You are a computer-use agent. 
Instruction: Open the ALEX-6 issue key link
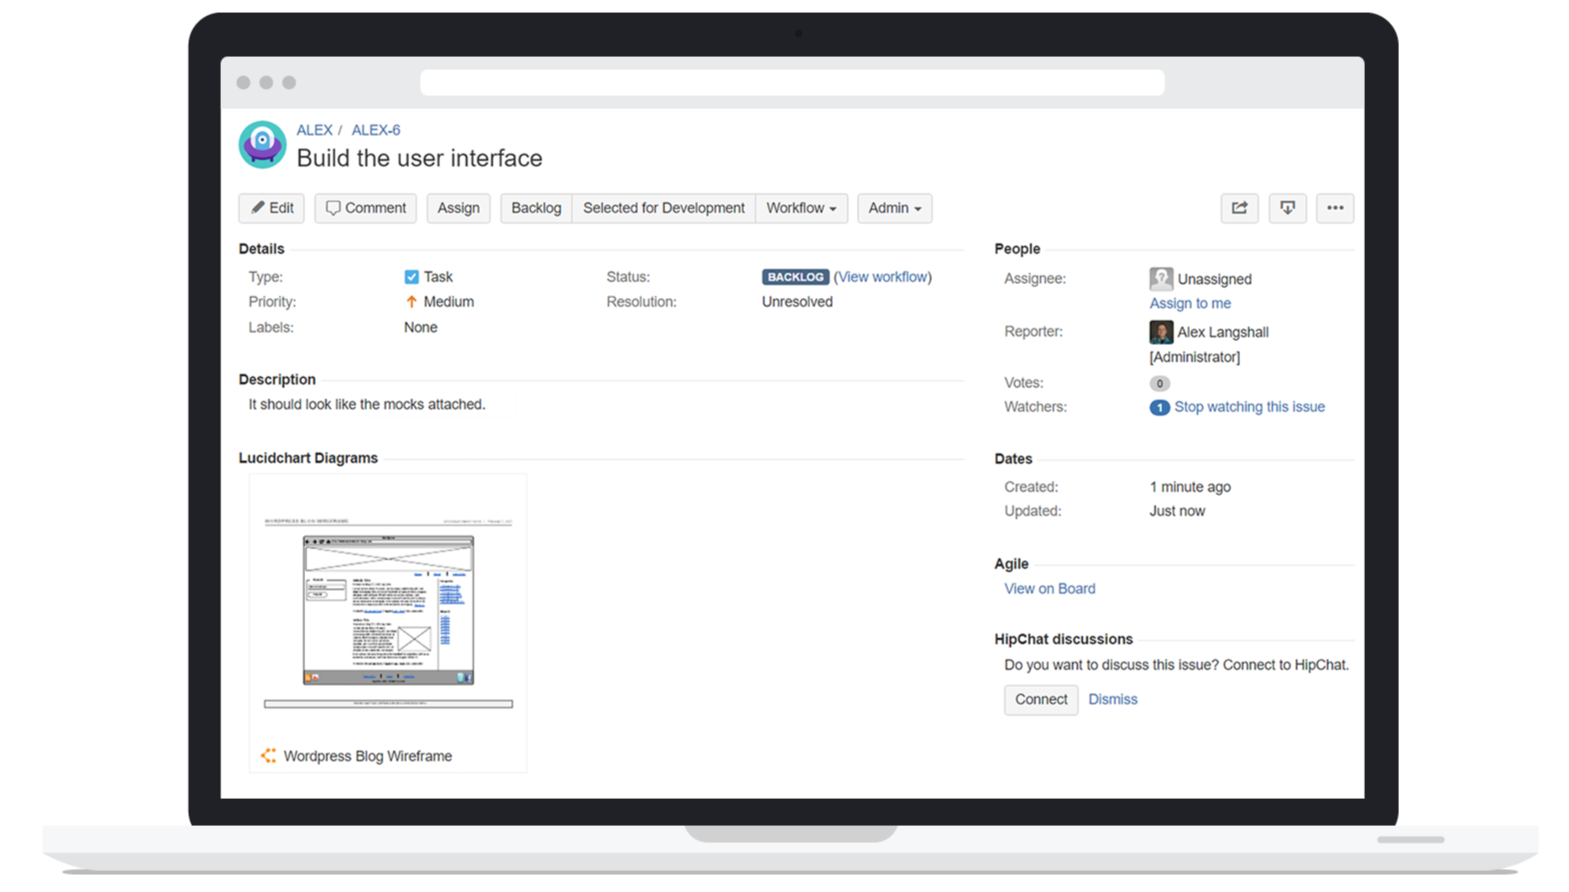tap(376, 130)
